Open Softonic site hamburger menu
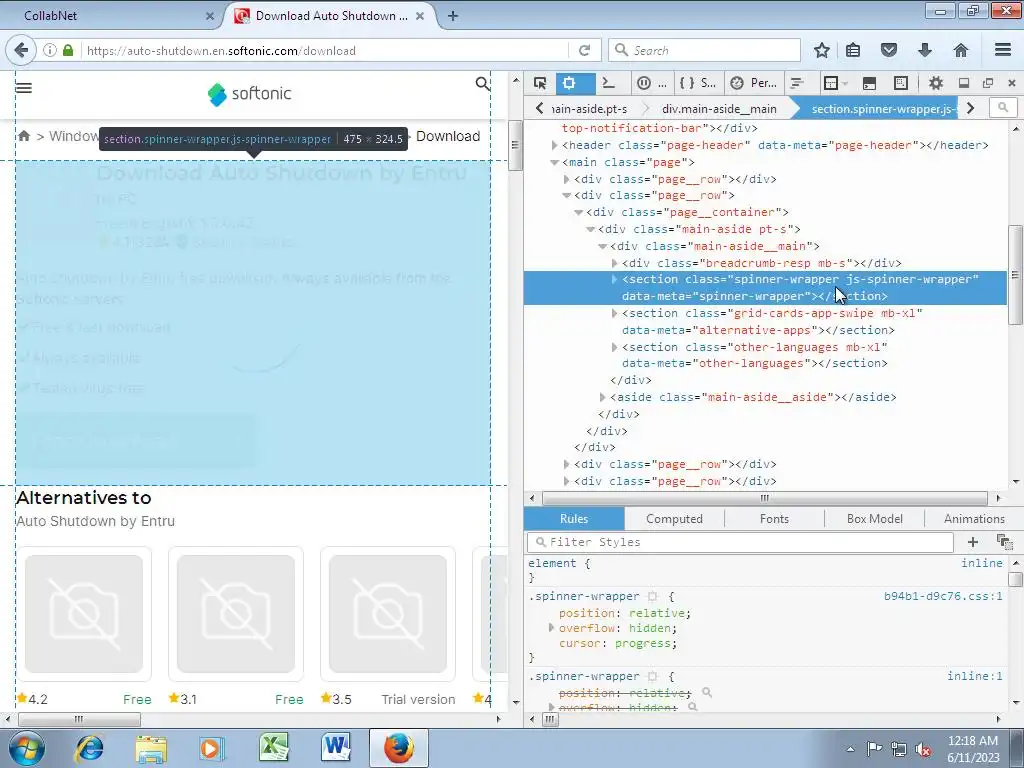The height and width of the screenshot is (768, 1024). coord(24,88)
